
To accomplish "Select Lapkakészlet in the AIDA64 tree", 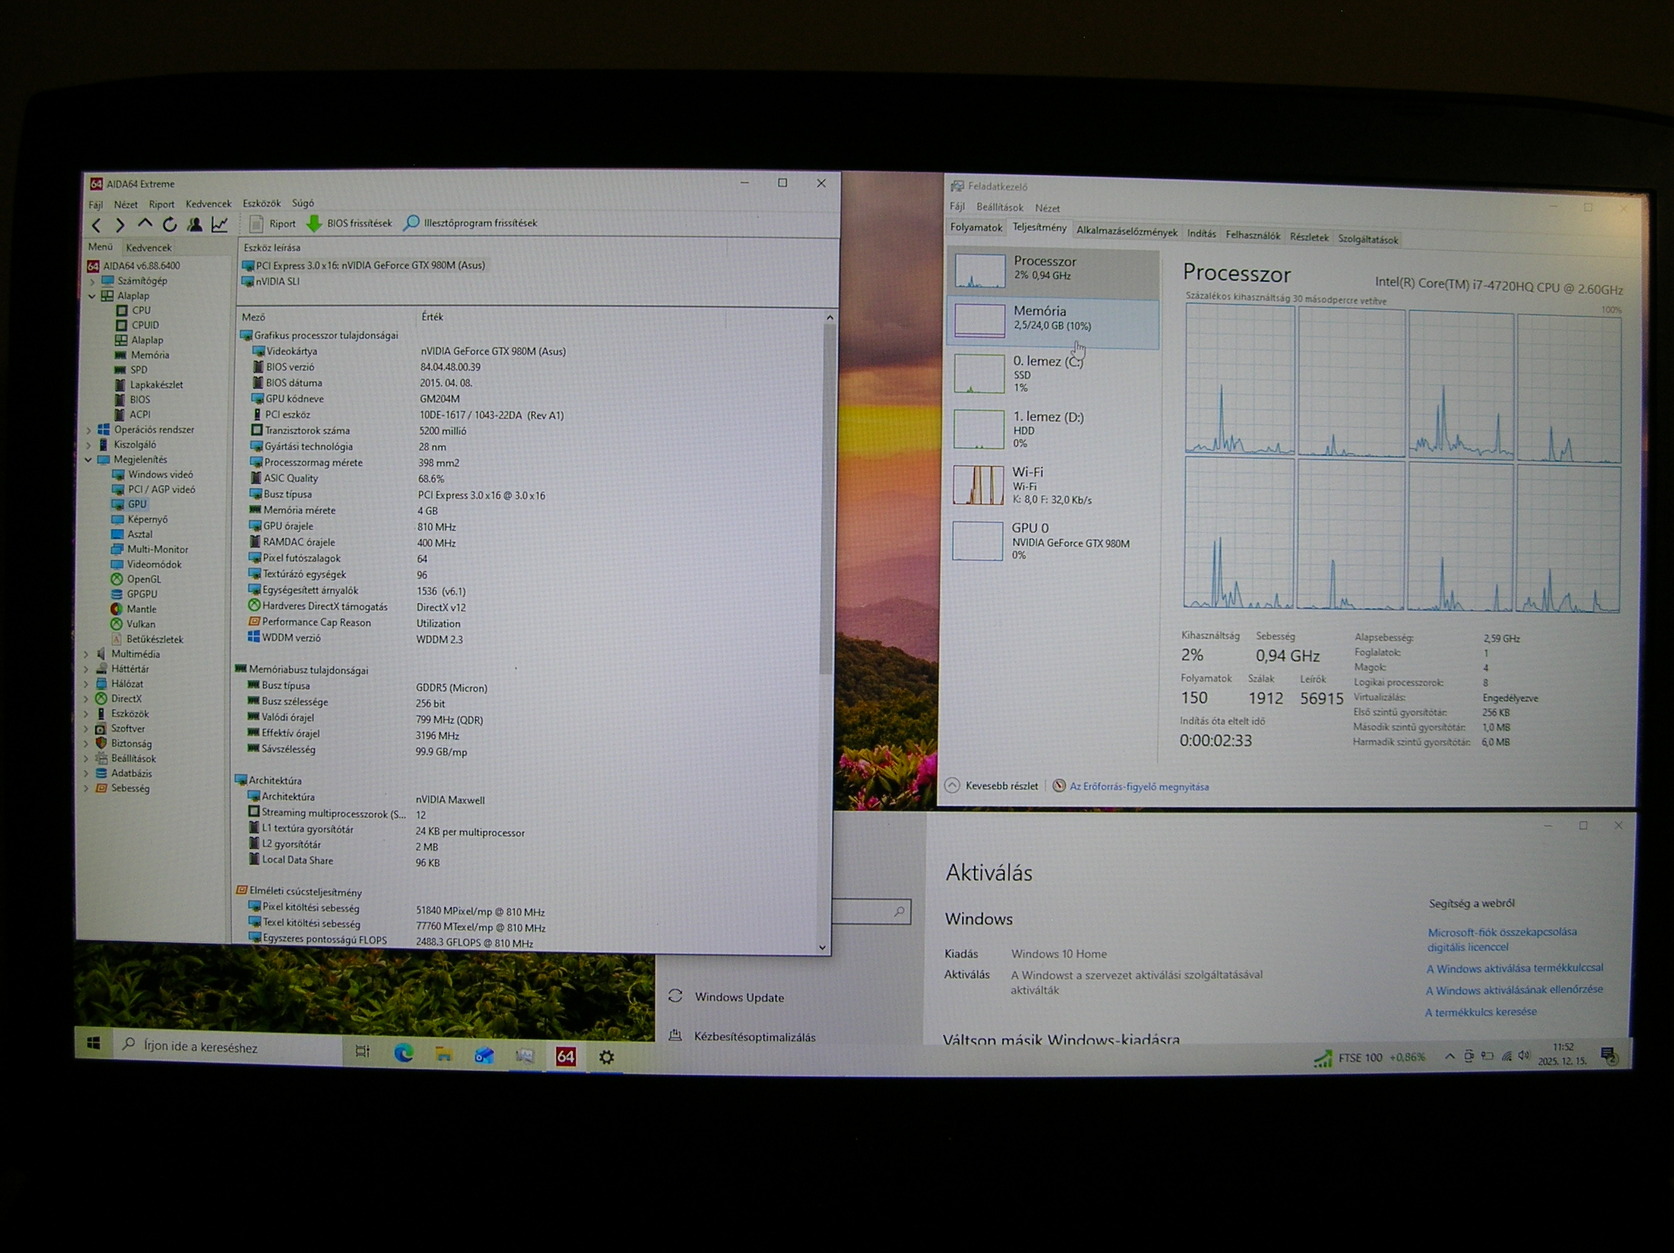I will [x=156, y=385].
